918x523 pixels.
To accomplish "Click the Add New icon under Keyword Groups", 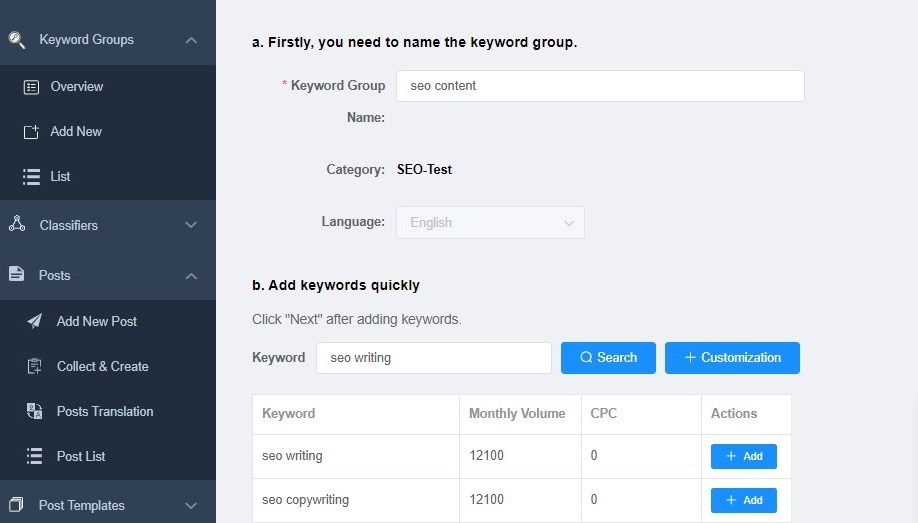I will point(31,132).
